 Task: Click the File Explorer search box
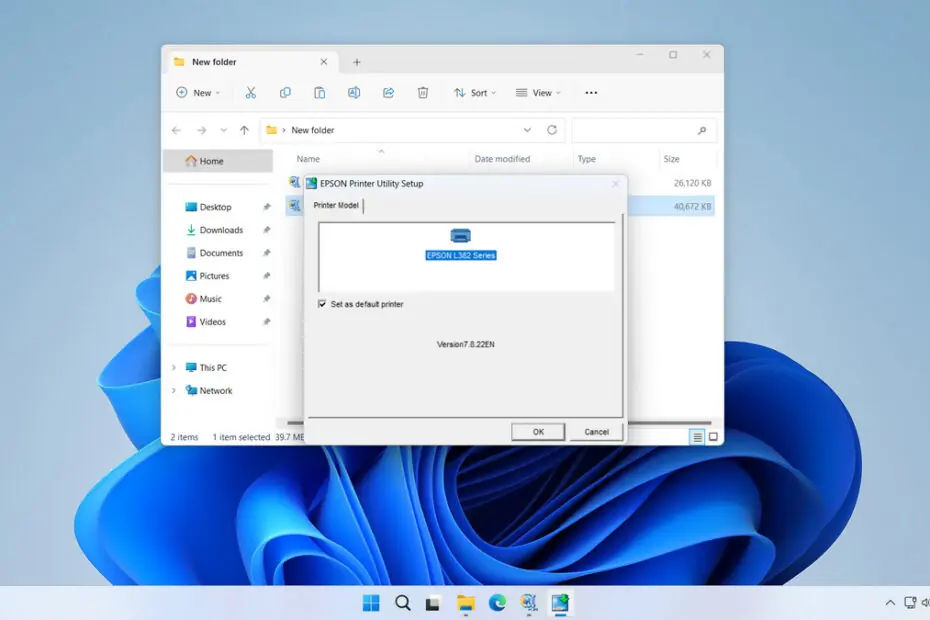click(x=644, y=131)
